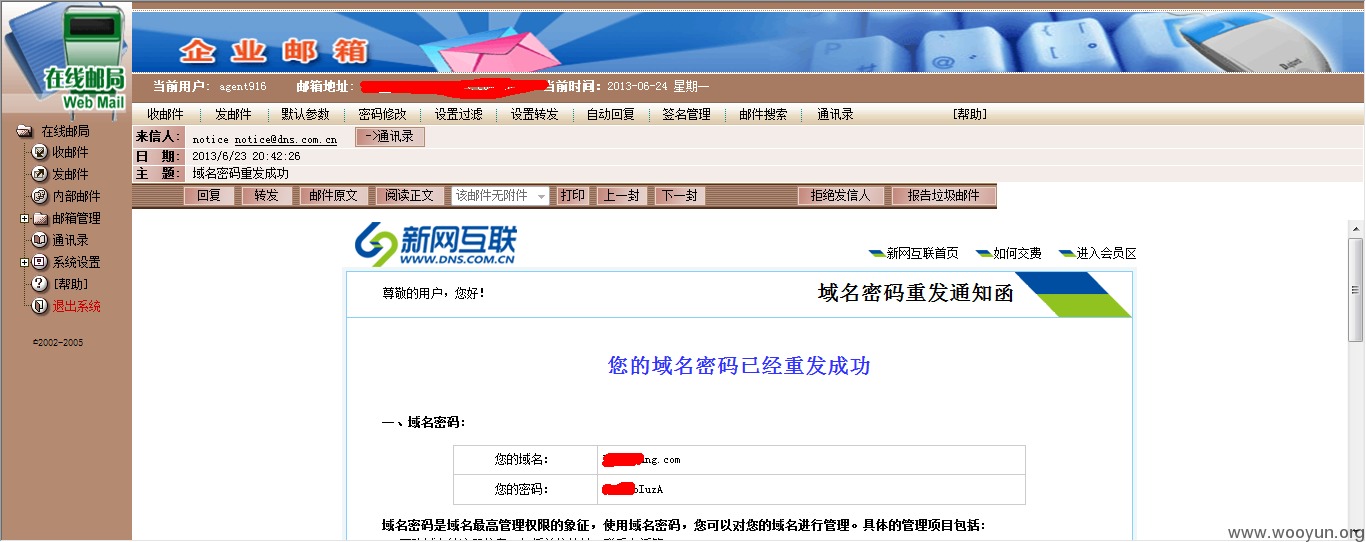This screenshot has height=542, width=1366.
Task: Expand the 邮箱管理 tree node
Action: 24,218
